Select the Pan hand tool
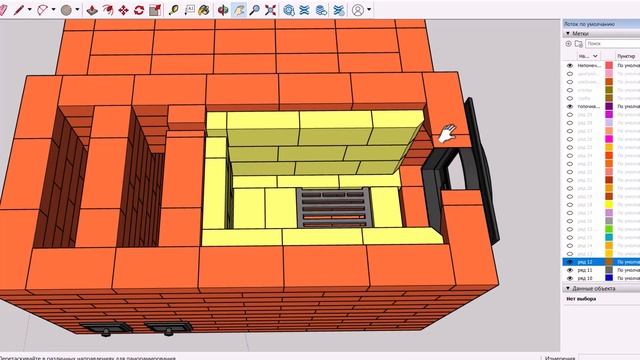The width and height of the screenshot is (640, 360). [239, 10]
